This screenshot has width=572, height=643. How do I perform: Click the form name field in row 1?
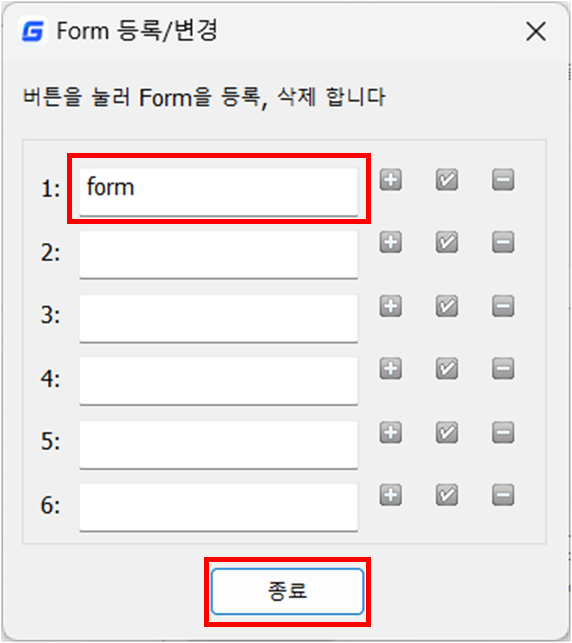coord(219,192)
